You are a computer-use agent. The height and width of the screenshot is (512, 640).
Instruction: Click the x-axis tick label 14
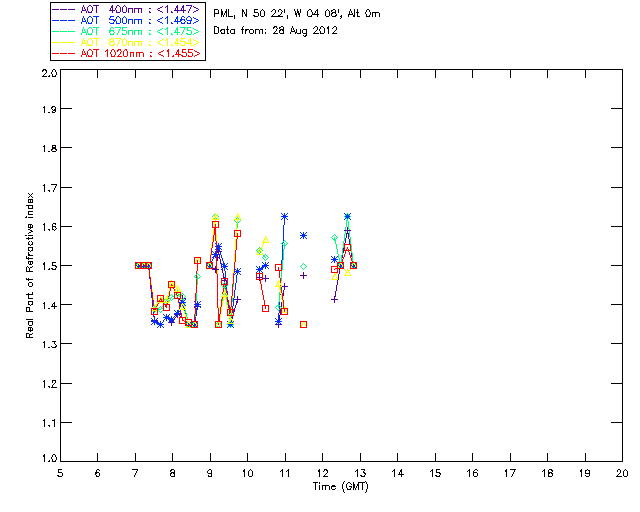pyautogui.click(x=398, y=473)
